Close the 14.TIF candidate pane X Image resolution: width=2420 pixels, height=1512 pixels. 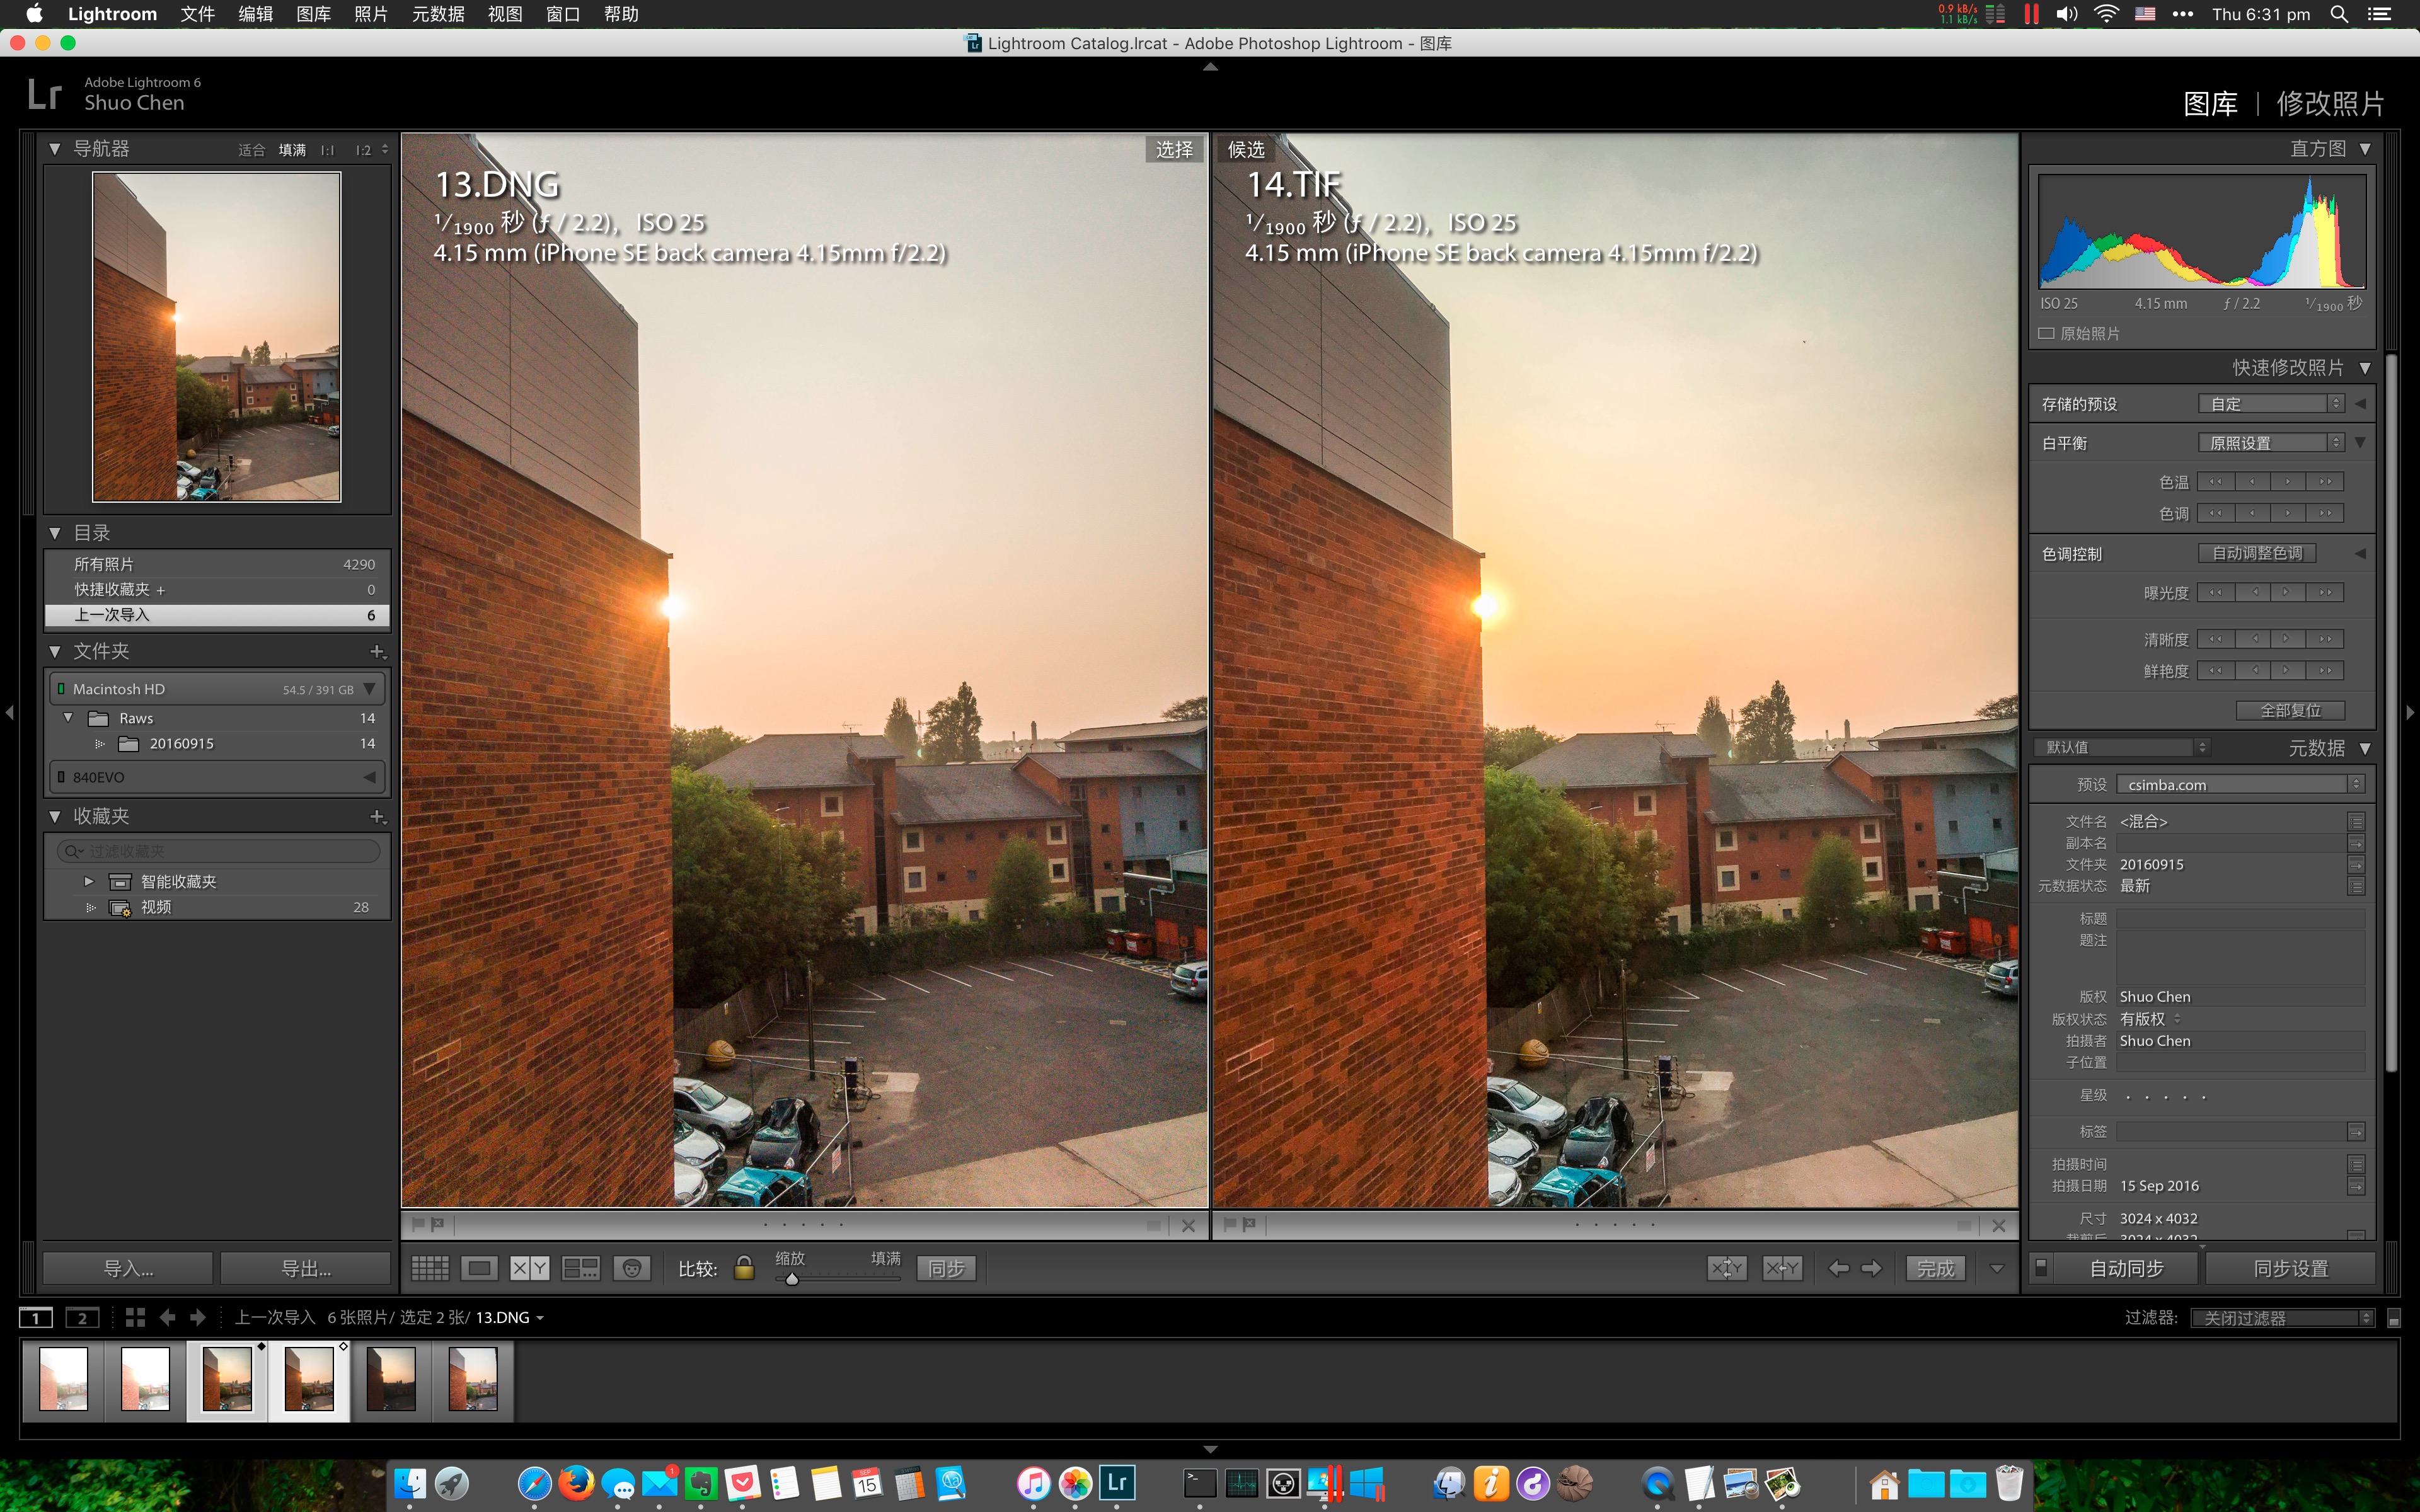pos(1999,1225)
